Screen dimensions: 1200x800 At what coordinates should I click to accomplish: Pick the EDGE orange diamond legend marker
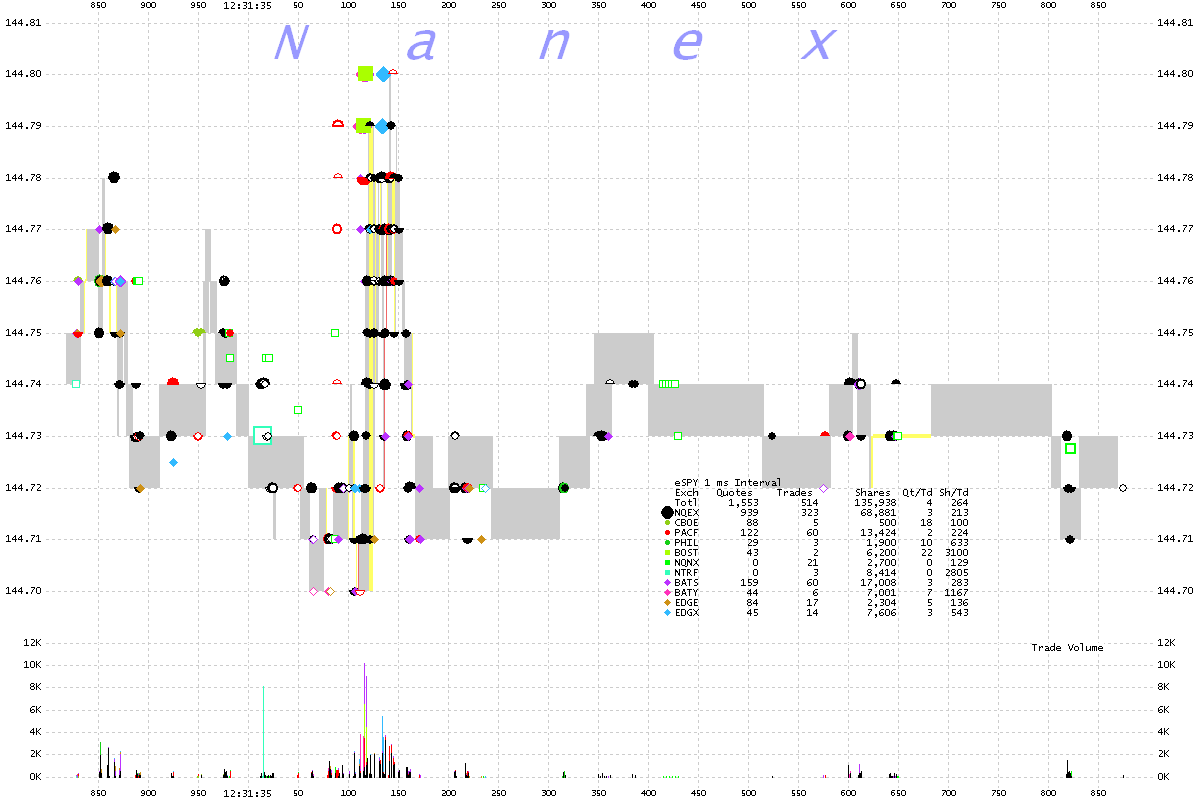click(666, 603)
